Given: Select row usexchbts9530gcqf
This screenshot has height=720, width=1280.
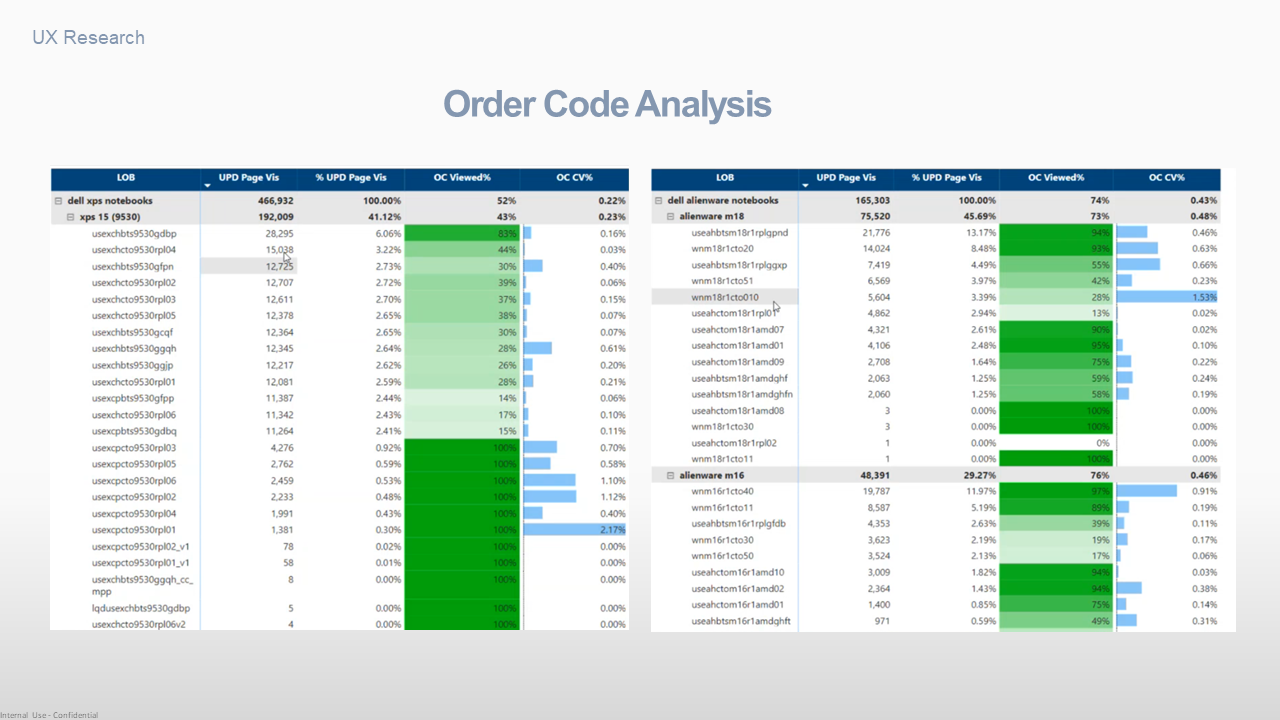Looking at the screenshot, I should [340, 332].
